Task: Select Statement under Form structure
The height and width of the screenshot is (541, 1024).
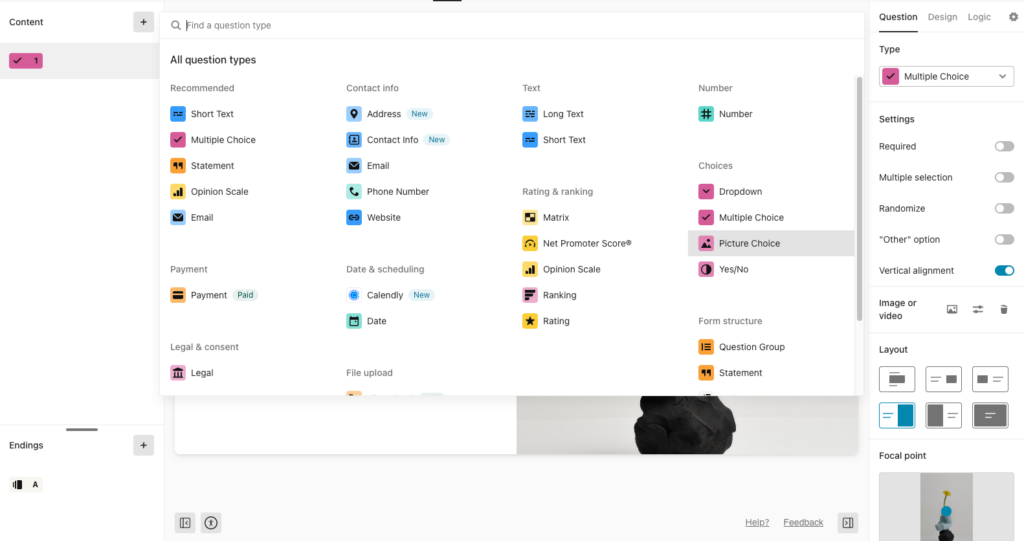Action: tap(730, 373)
